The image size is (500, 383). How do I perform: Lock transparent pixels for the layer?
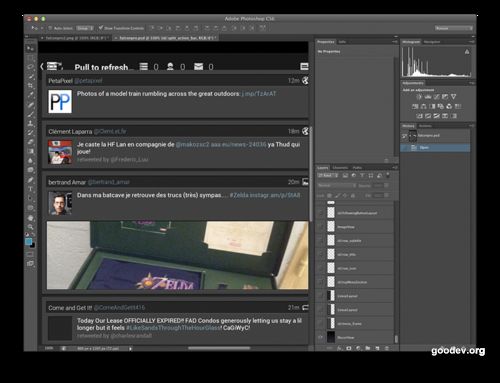[x=329, y=196]
